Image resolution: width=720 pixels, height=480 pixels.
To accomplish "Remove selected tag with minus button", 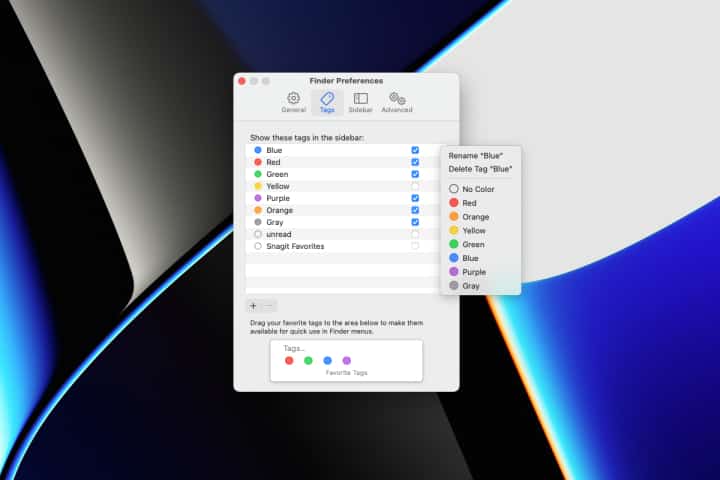I will pyautogui.click(x=269, y=306).
